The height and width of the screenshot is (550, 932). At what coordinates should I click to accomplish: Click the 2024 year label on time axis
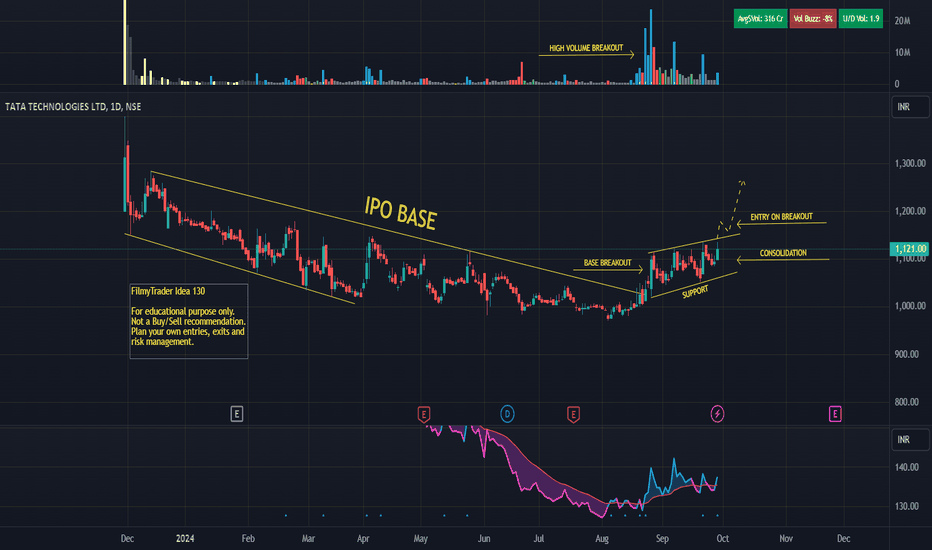pyautogui.click(x=185, y=539)
